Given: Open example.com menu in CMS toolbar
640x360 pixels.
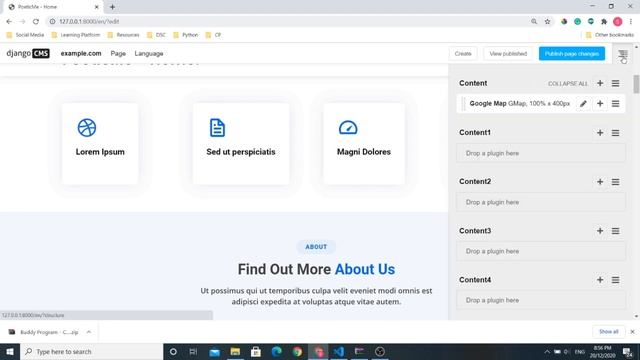Looking at the screenshot, I should [x=81, y=53].
